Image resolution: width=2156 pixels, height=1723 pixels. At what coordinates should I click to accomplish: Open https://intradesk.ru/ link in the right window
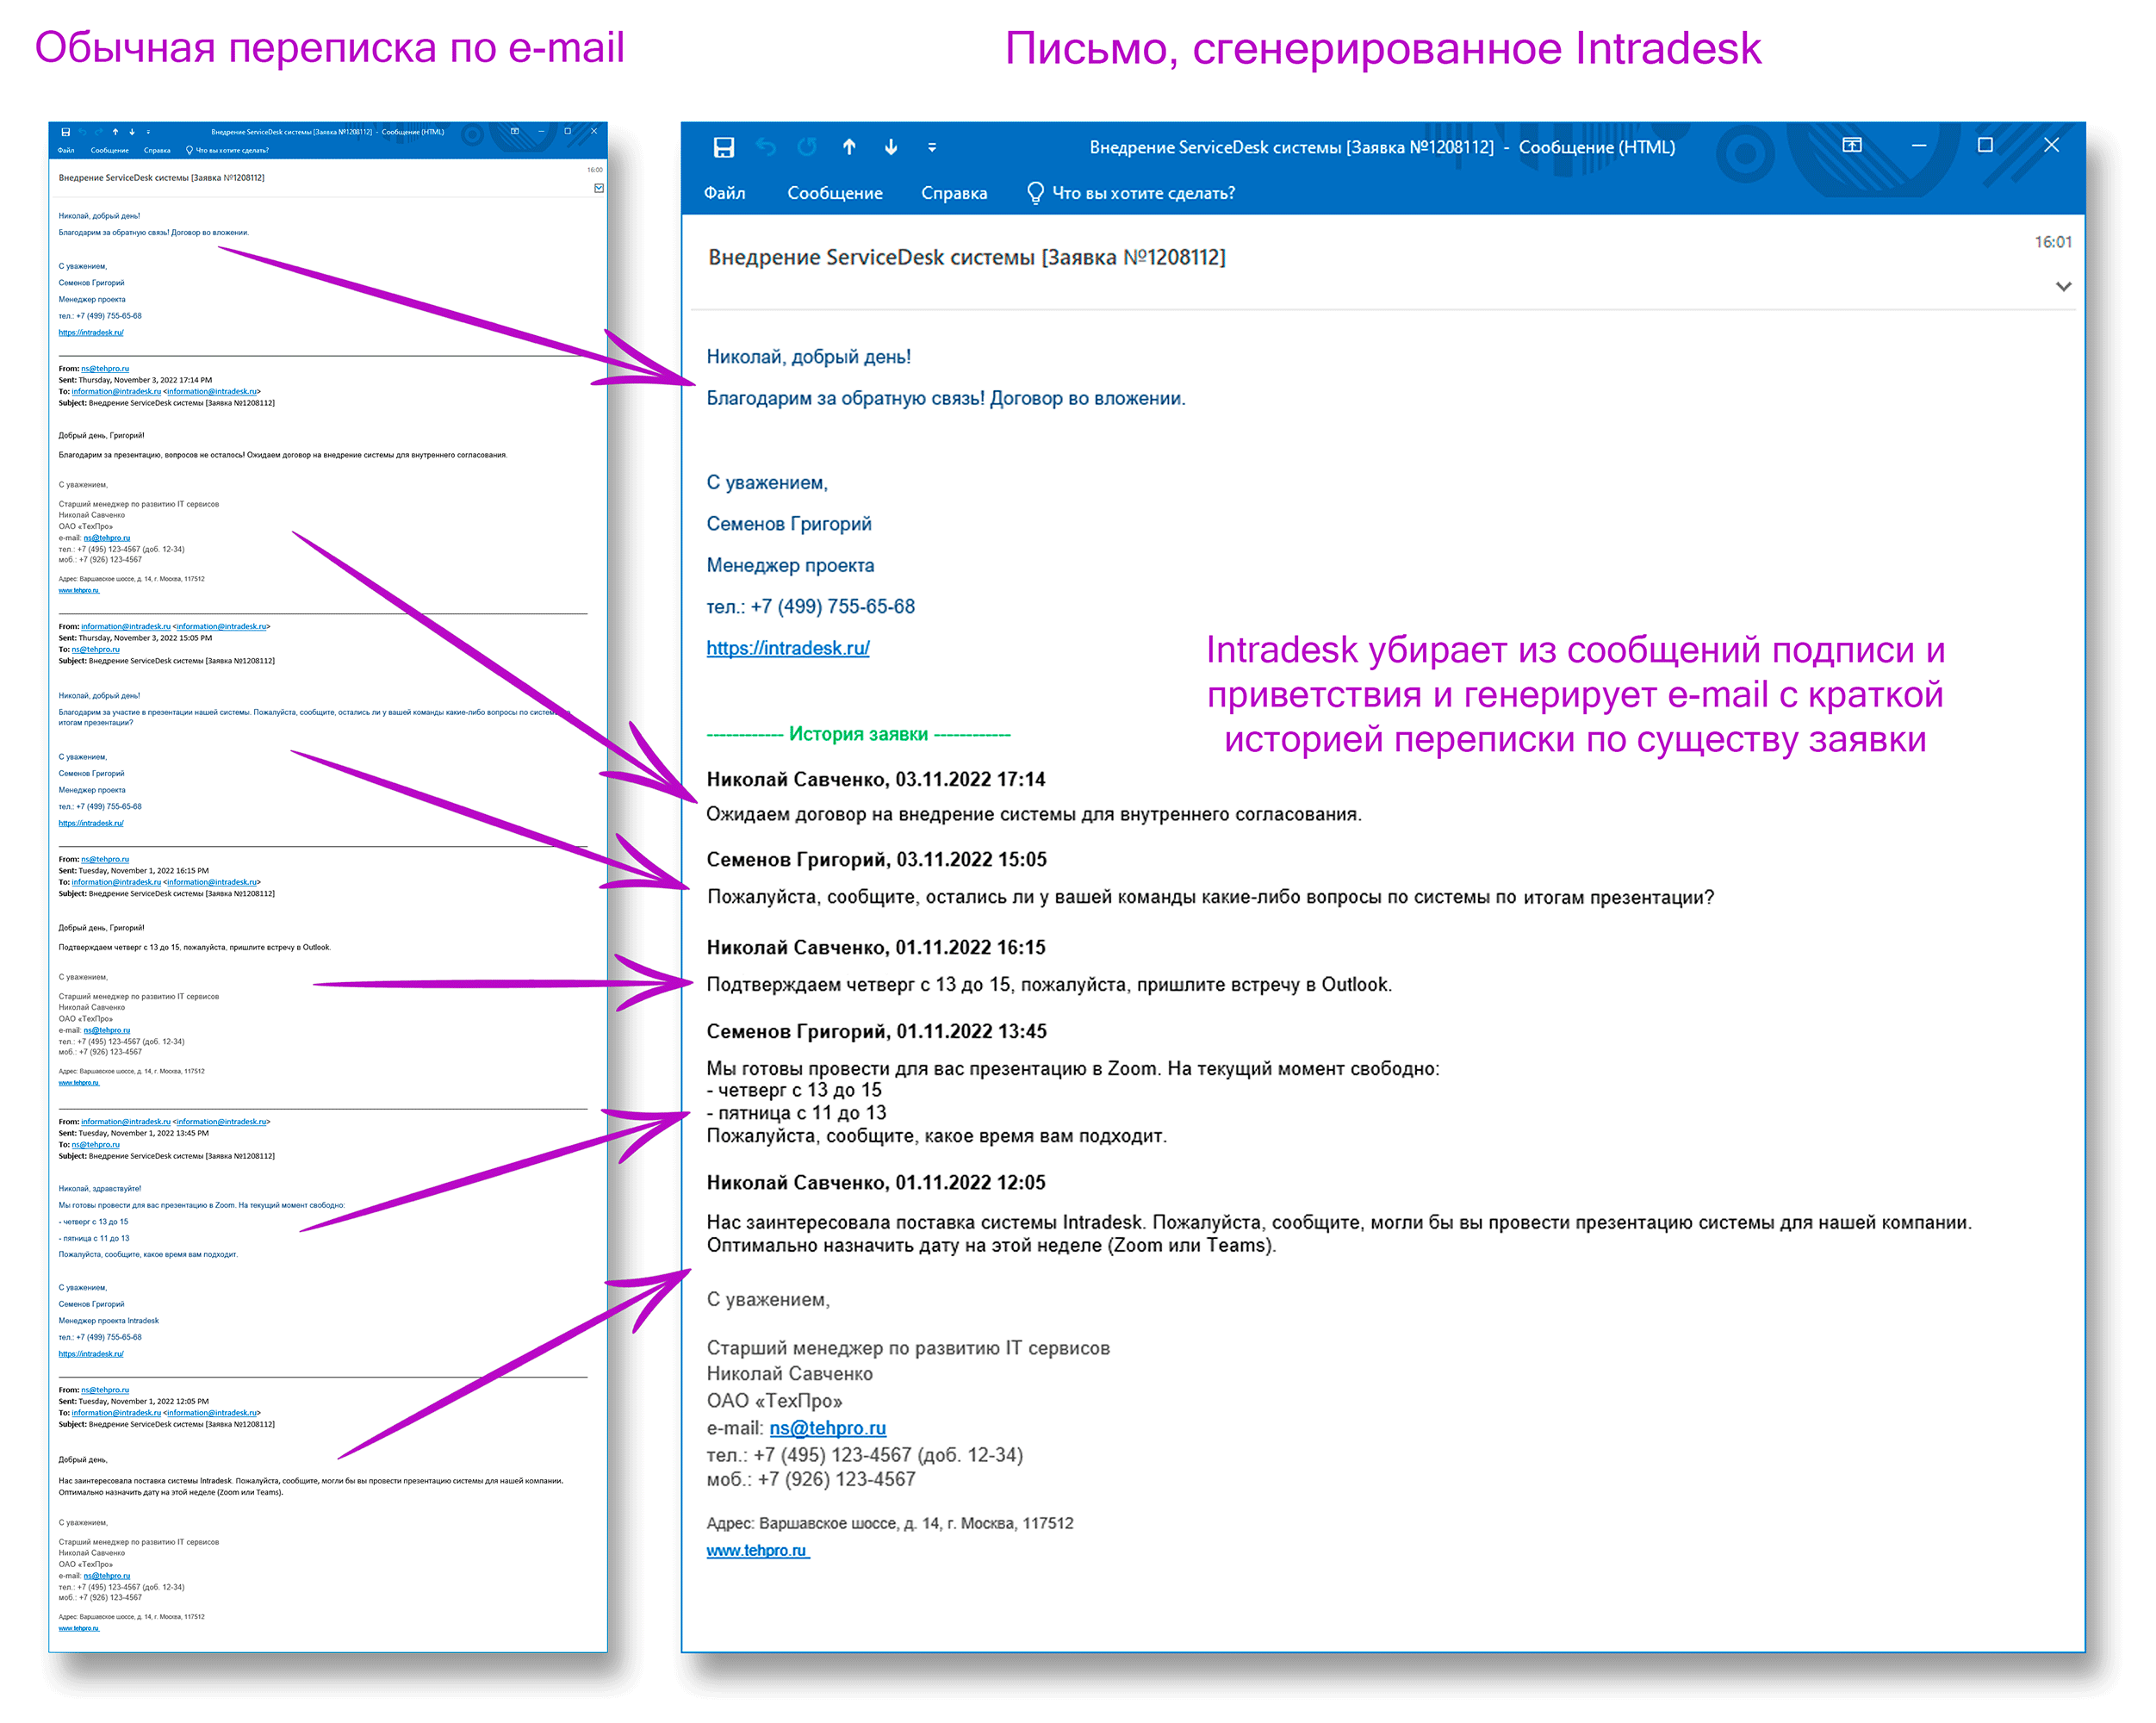788,648
